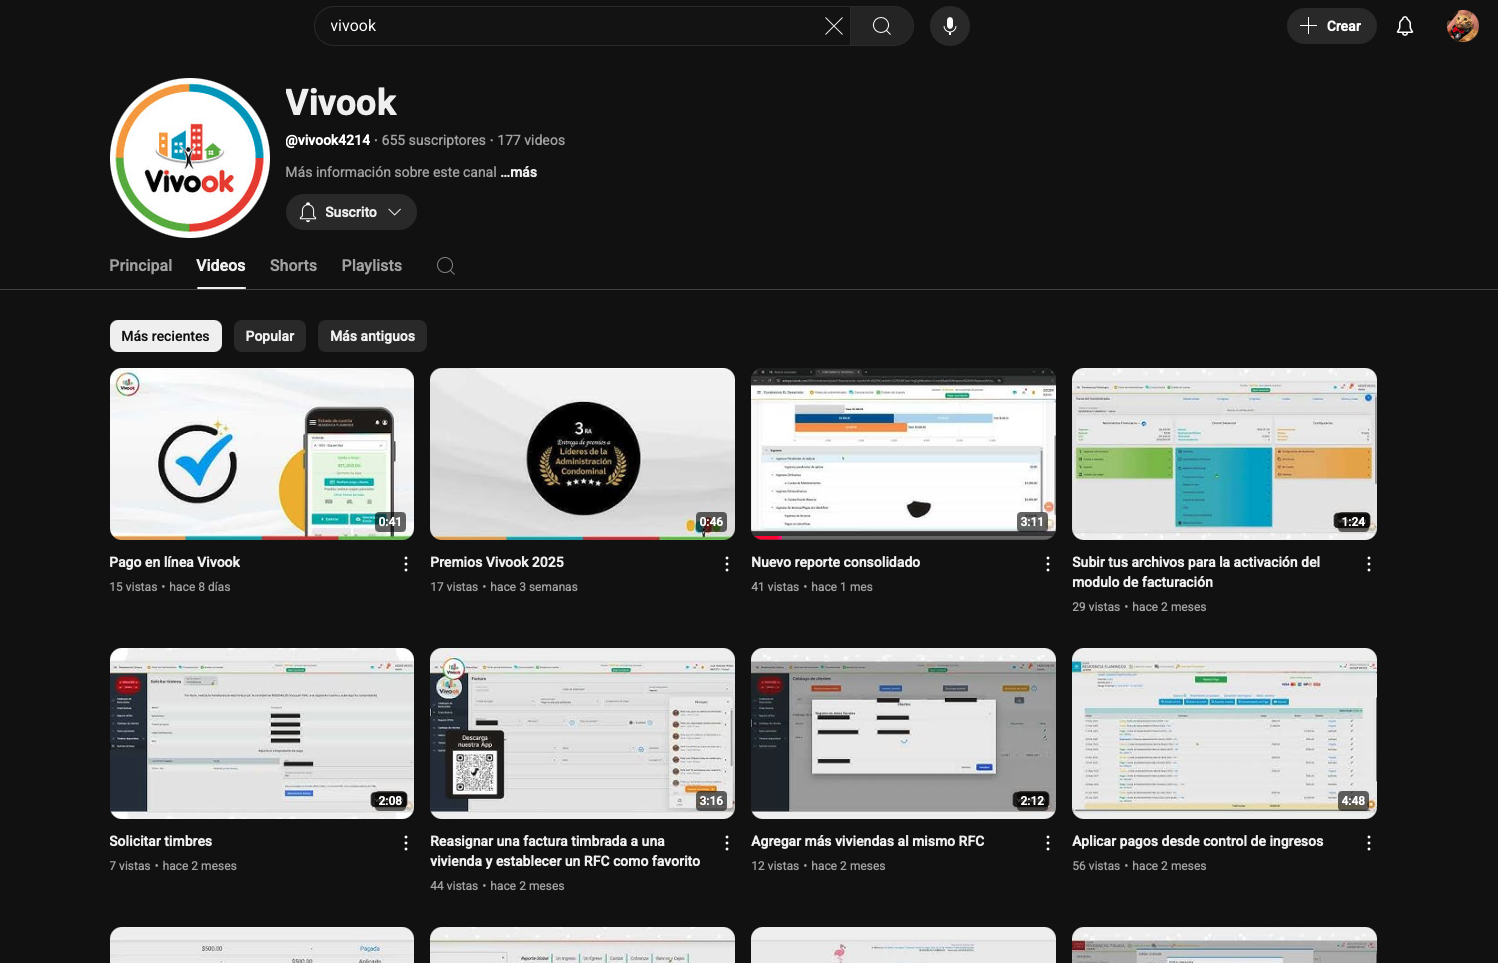Expand channel description with ...más
This screenshot has height=963, width=1498.
(x=519, y=172)
